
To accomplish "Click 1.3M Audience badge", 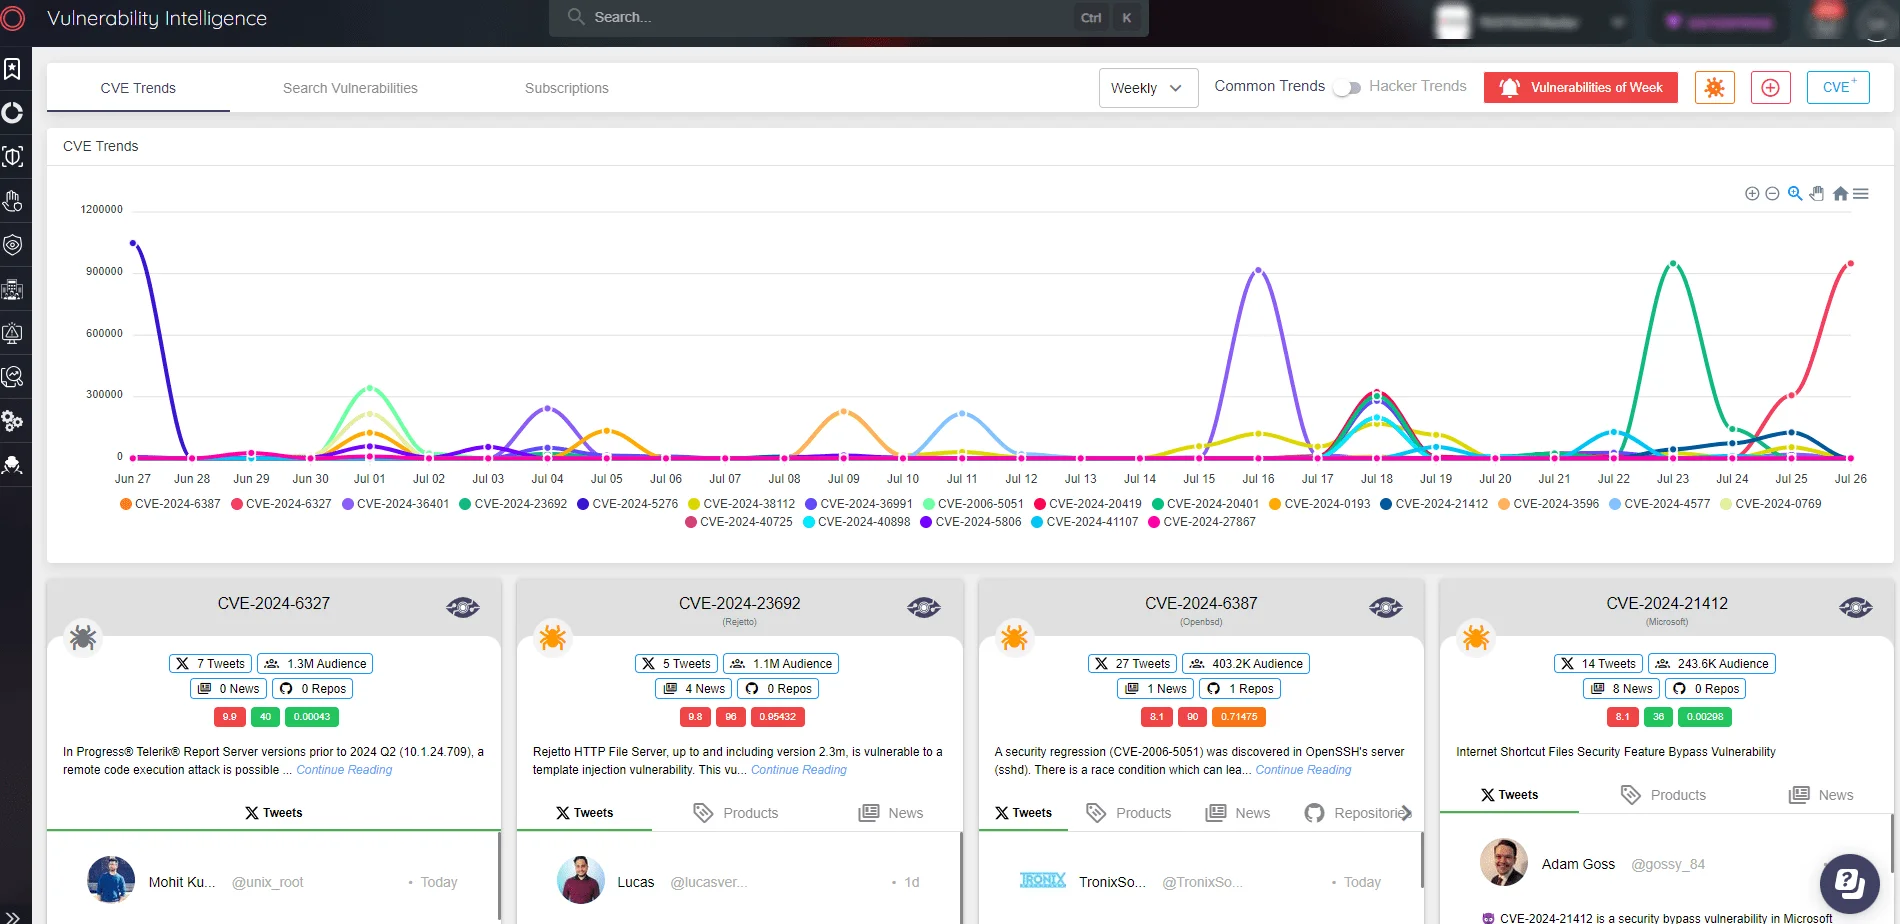I will coord(315,664).
